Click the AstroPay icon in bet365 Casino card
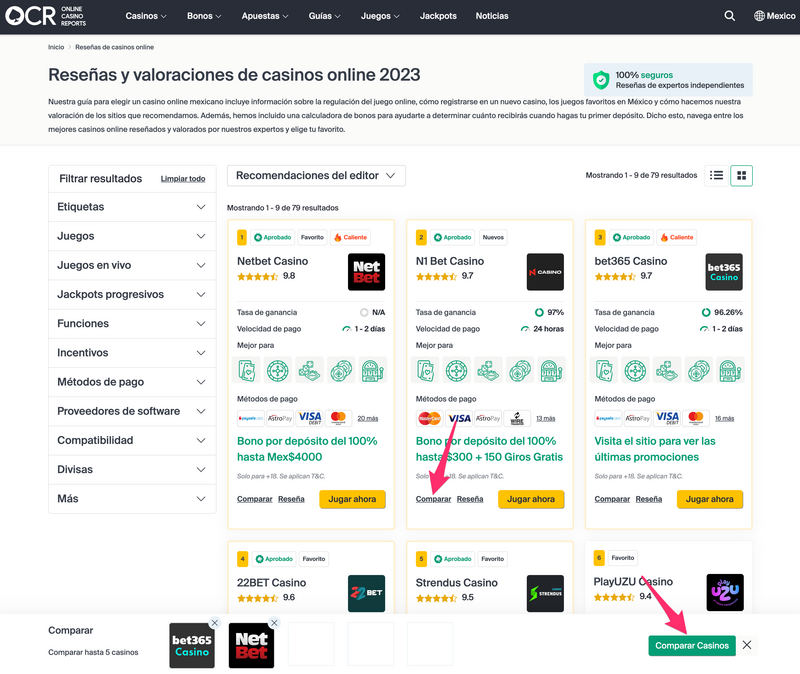The height and width of the screenshot is (674, 800). (638, 418)
